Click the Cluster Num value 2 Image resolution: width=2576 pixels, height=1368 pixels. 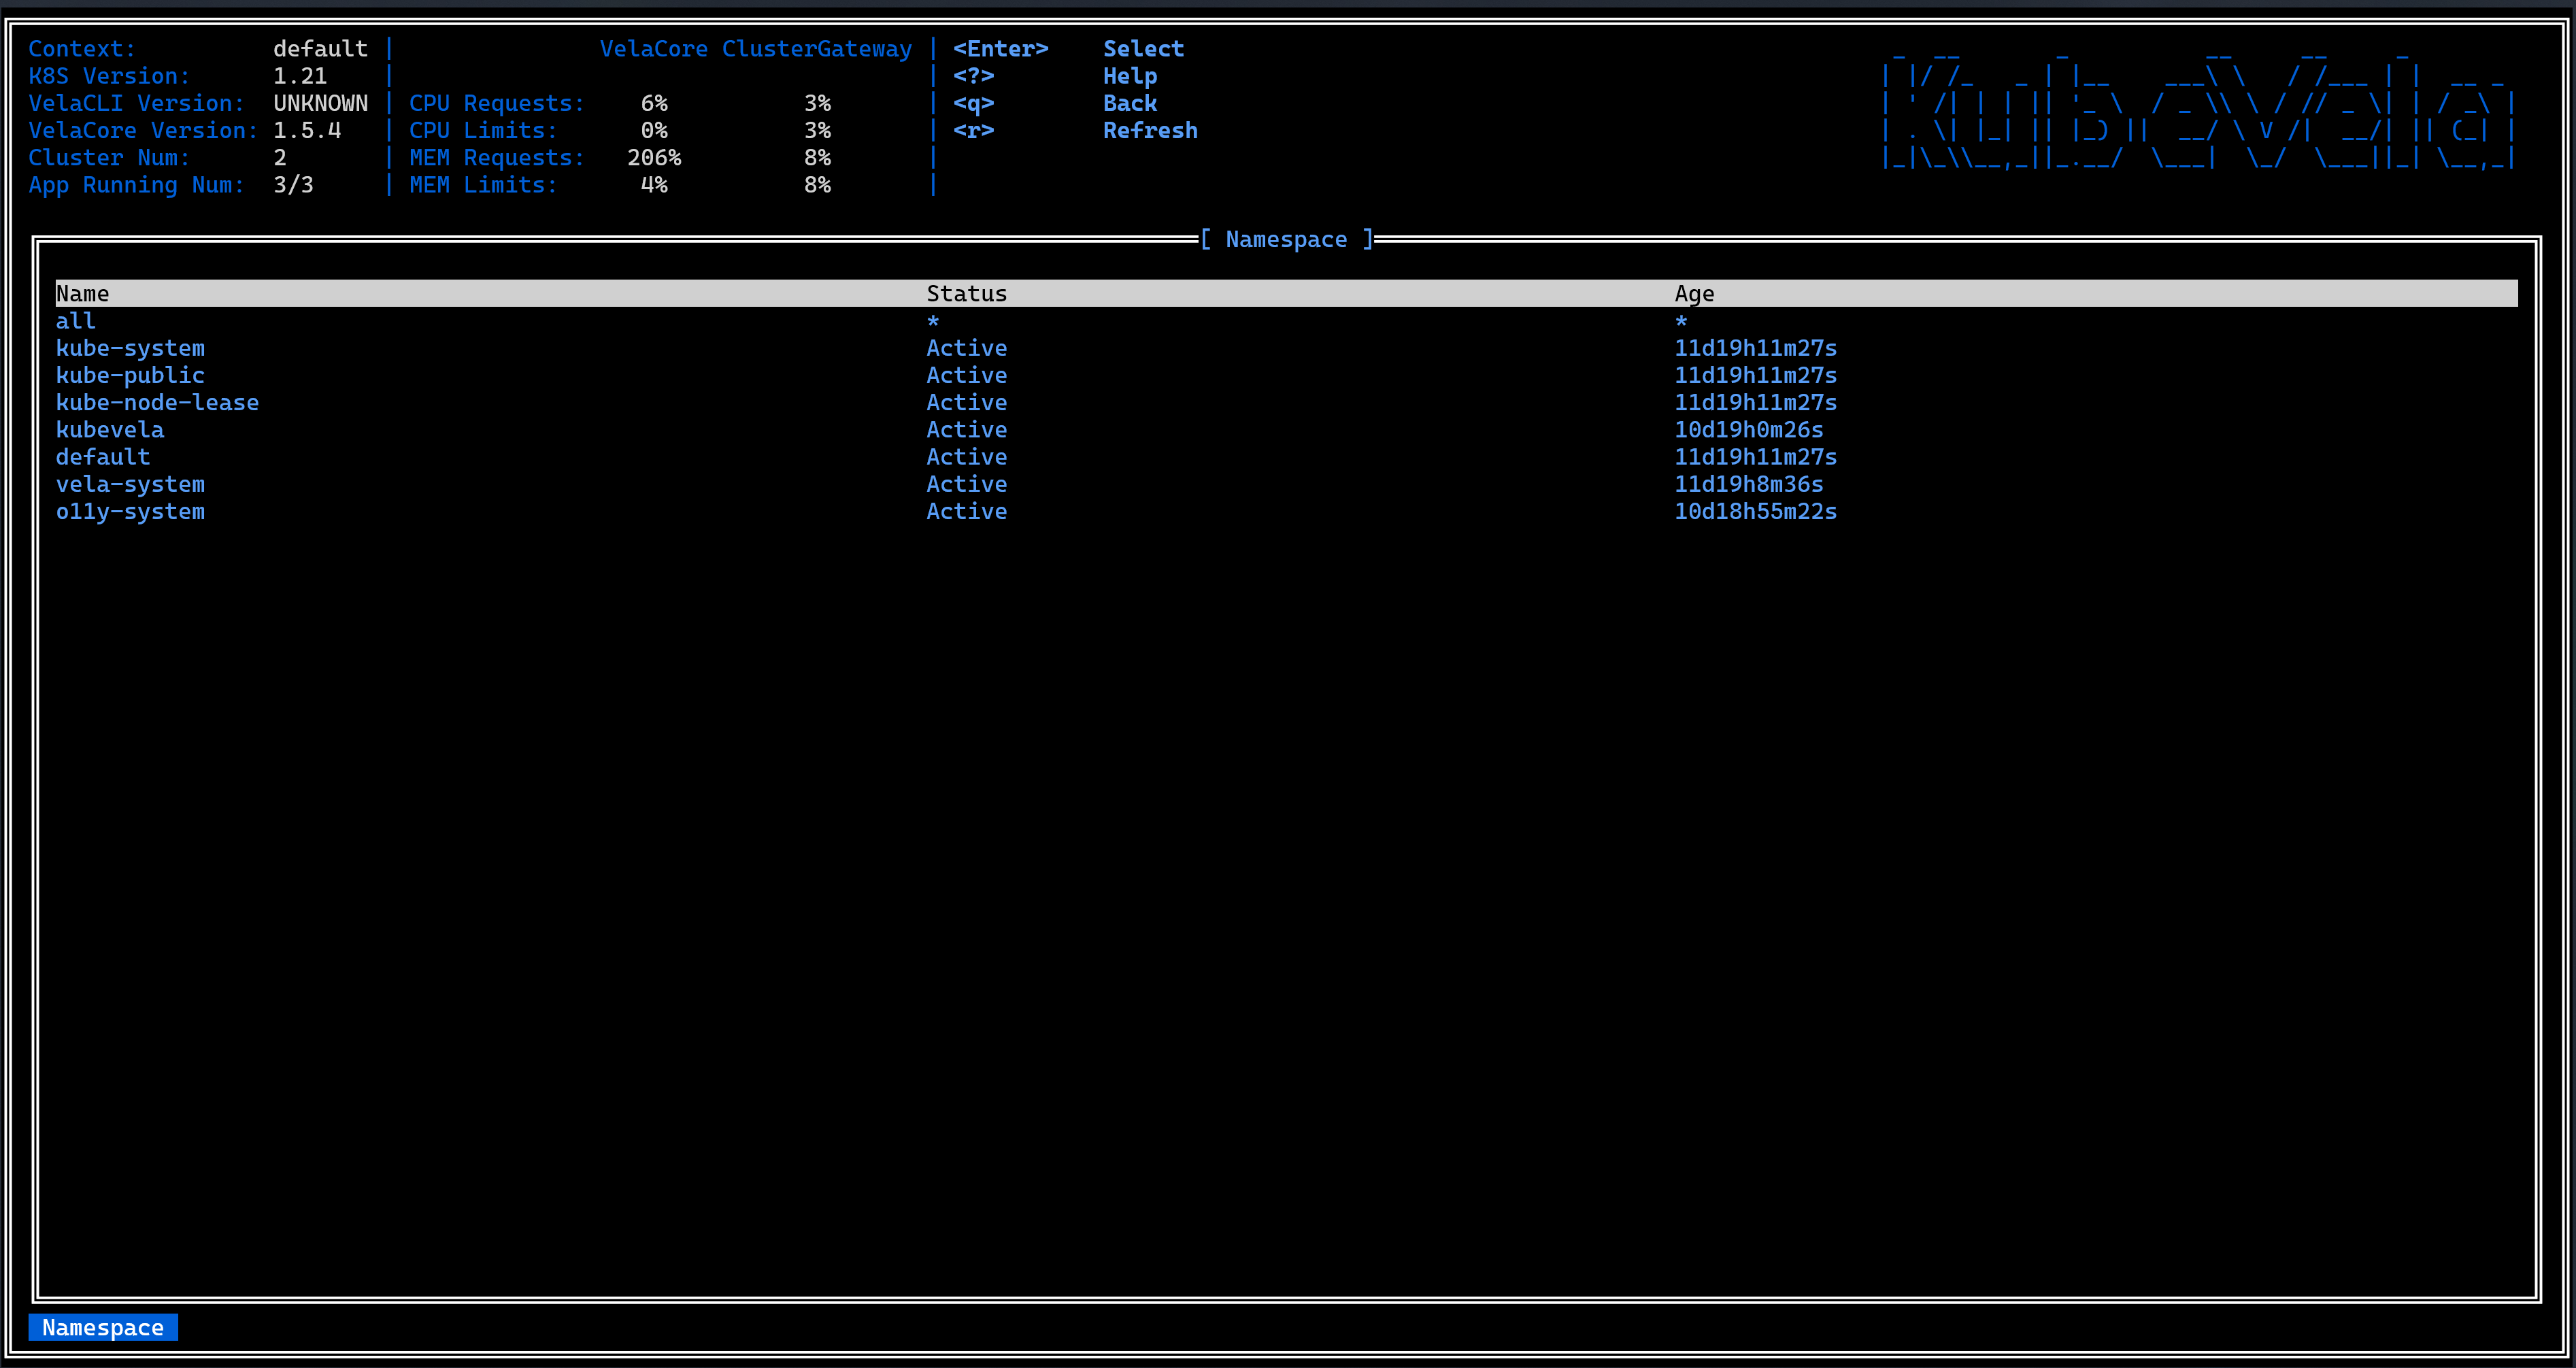(x=280, y=157)
